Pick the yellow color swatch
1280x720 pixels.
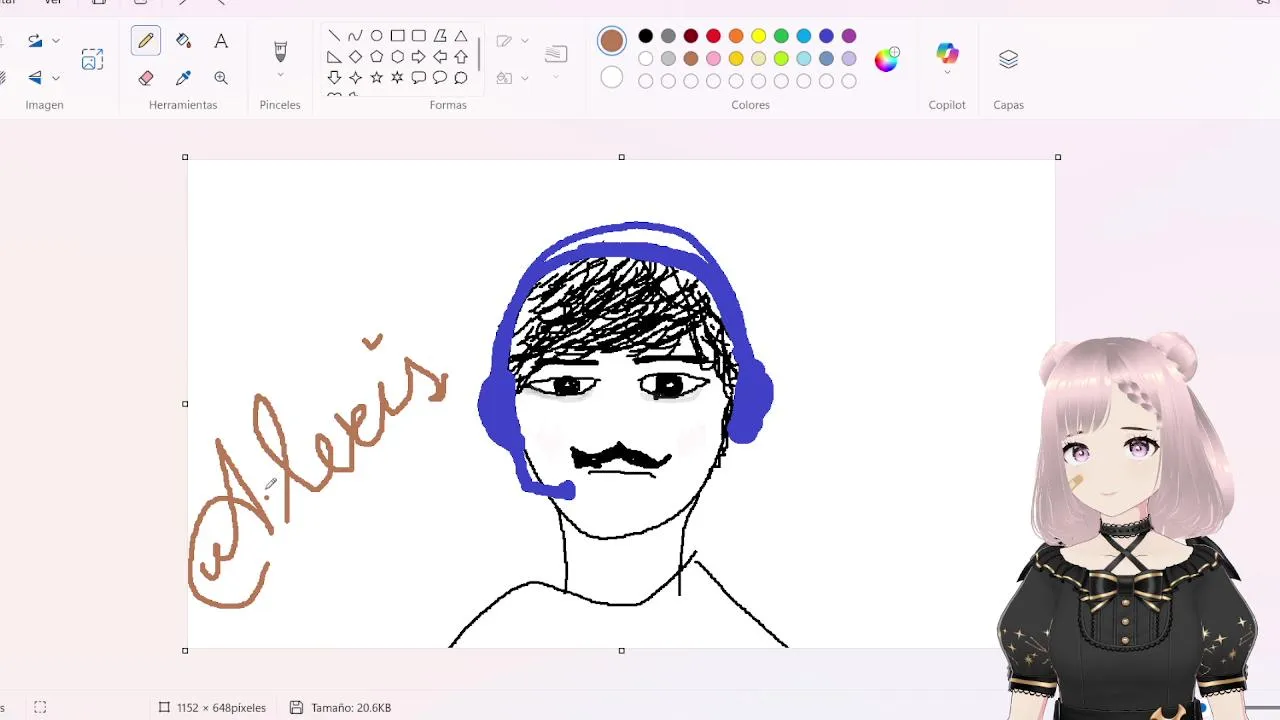coord(759,37)
